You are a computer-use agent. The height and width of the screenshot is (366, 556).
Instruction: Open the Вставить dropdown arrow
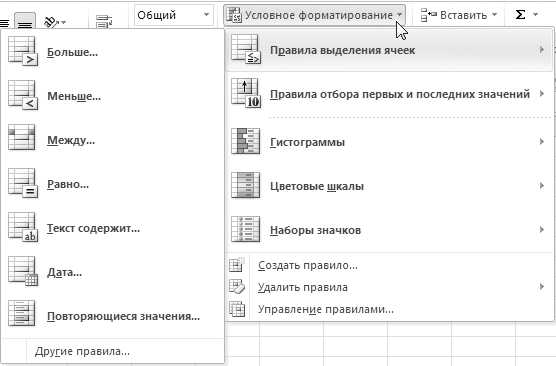[494, 15]
